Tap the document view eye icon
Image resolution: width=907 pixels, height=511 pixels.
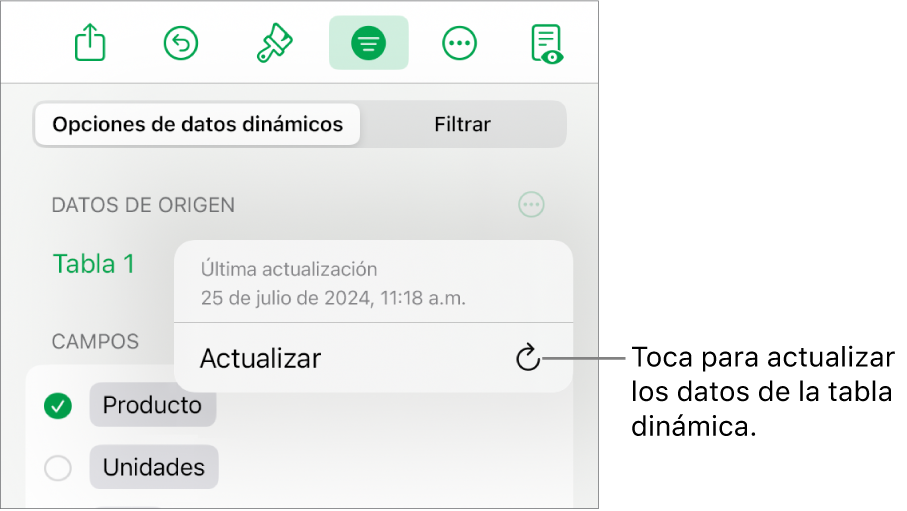(x=547, y=43)
